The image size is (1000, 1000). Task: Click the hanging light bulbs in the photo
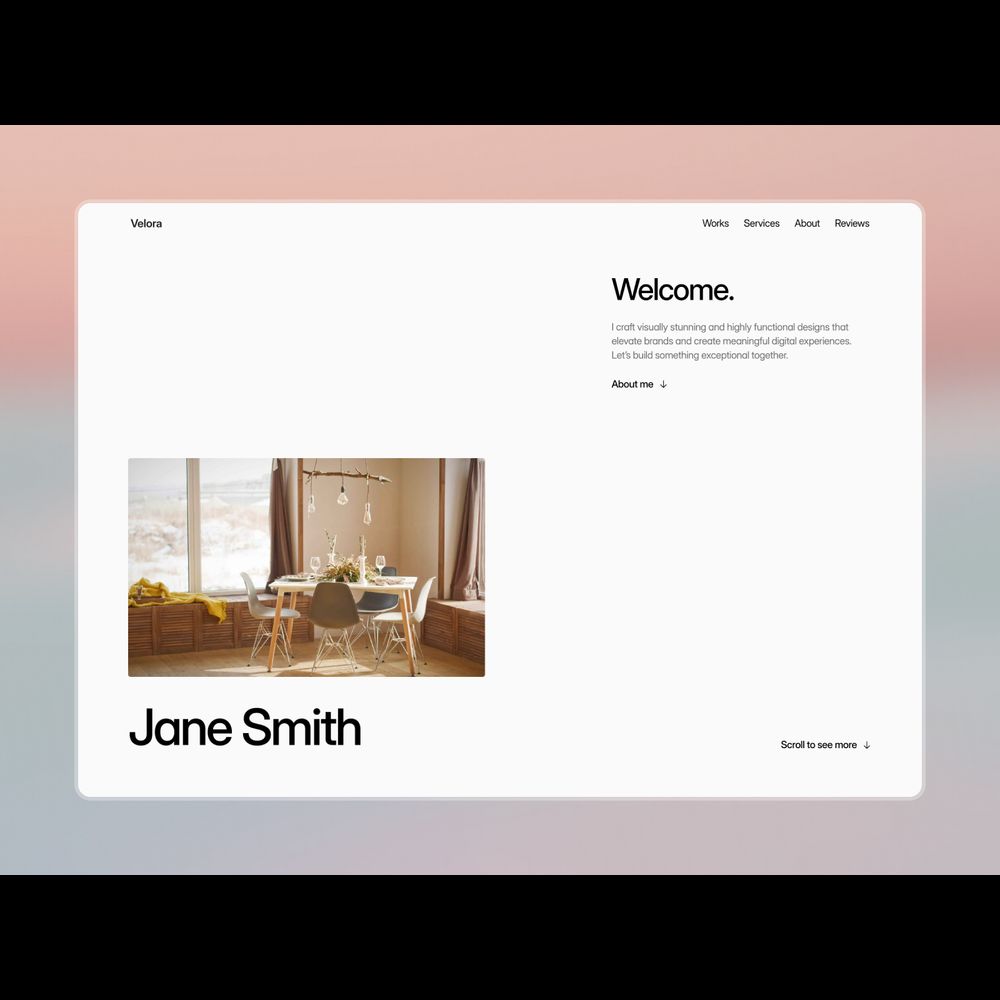(x=343, y=497)
